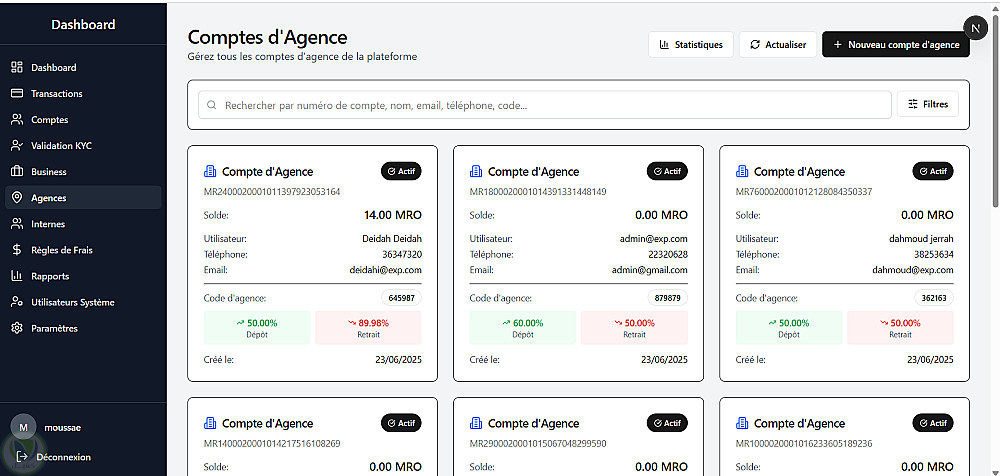Click the Déconnexion logout icon

[22, 457]
